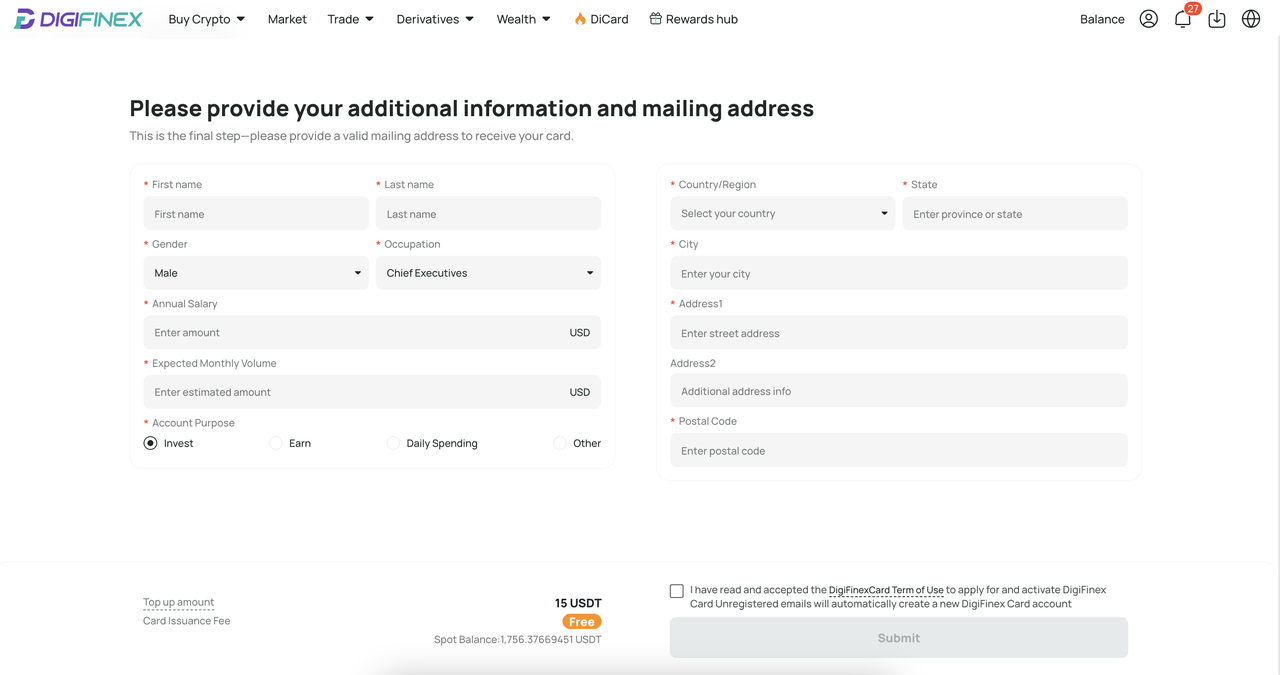Open notifications bell with 27 badge

[x=1184, y=17]
